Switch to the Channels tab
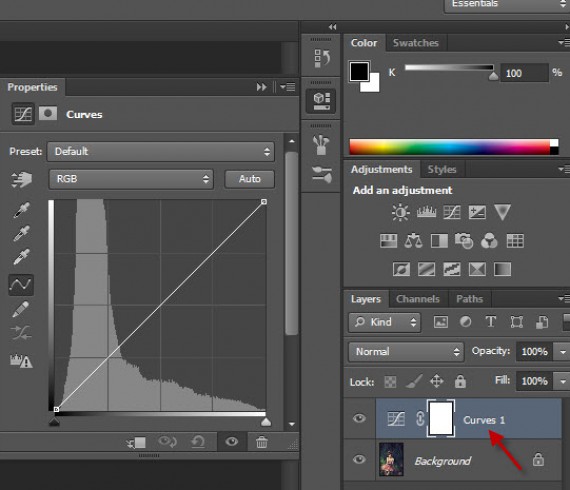This screenshot has height=490, width=570. pyautogui.click(x=418, y=299)
